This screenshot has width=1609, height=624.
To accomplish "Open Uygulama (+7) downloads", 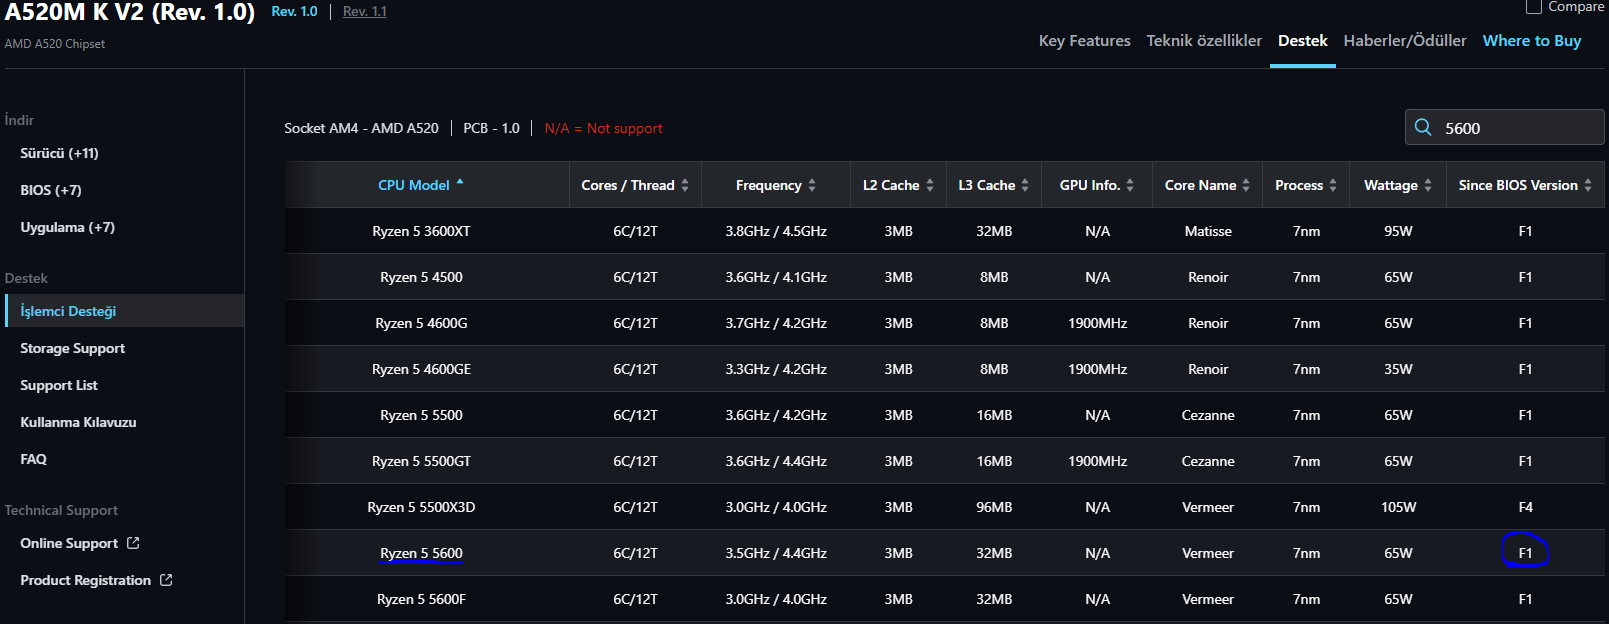I will (67, 227).
